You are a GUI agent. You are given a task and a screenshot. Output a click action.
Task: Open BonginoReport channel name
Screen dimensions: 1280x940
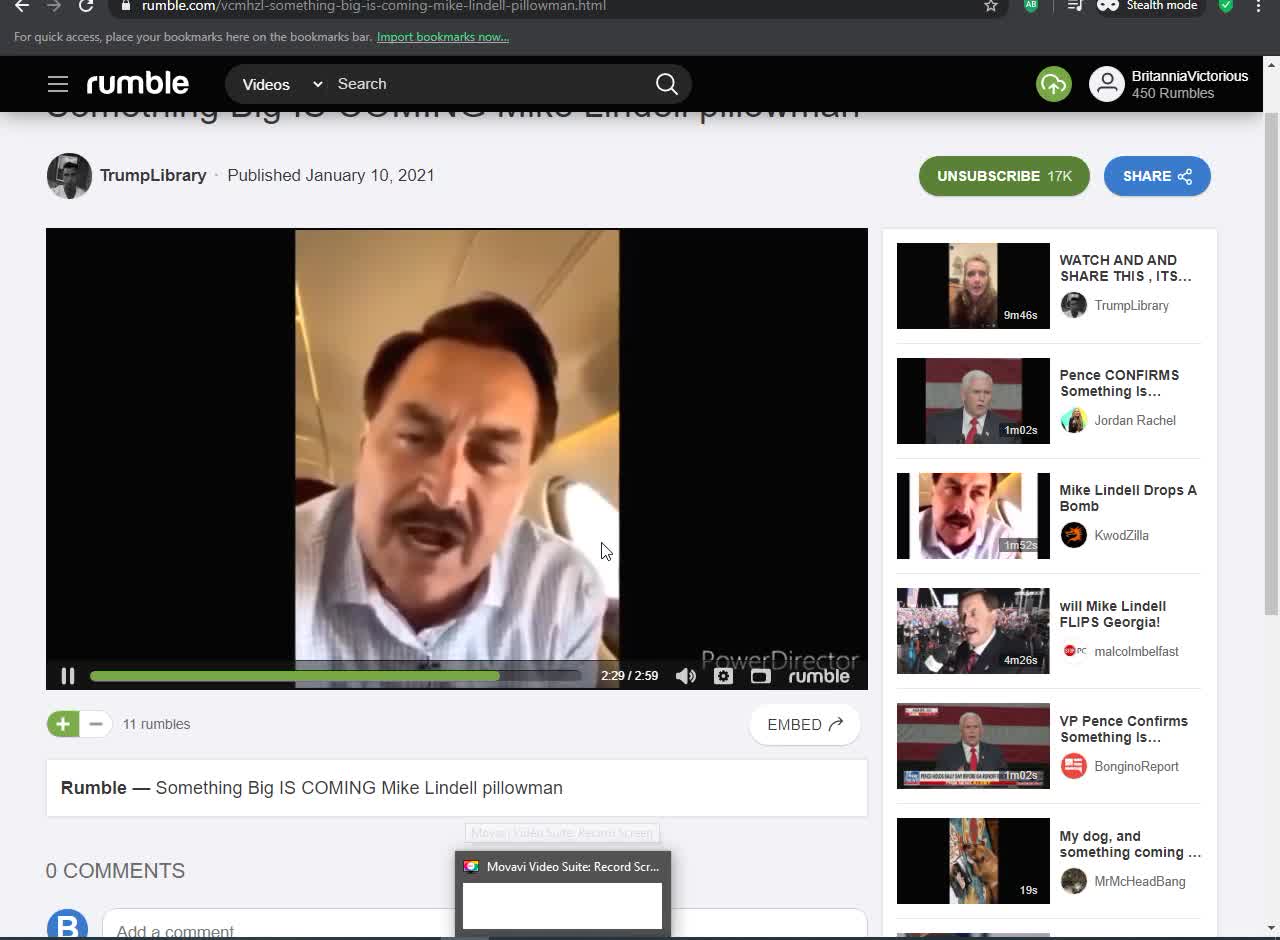tap(1137, 766)
